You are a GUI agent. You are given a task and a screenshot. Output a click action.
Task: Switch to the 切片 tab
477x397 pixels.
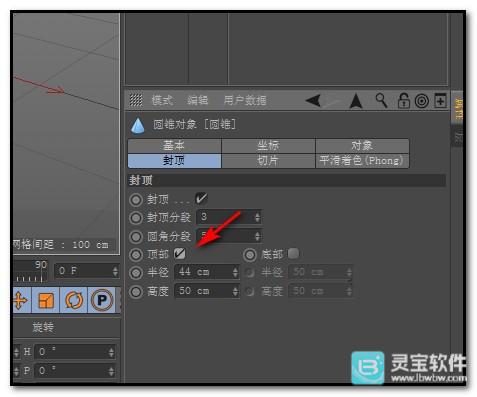[x=268, y=161]
